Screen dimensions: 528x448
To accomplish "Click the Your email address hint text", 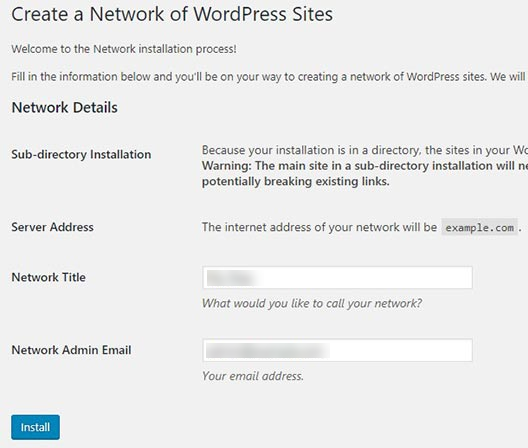I will 253,376.
